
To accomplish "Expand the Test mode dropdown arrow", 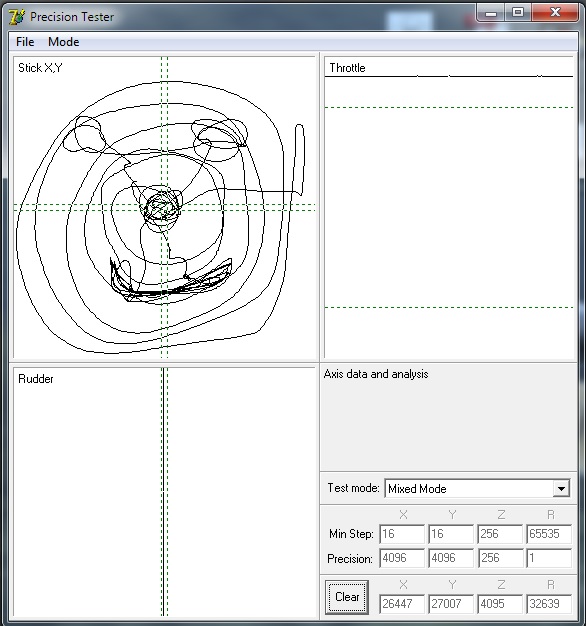I will click(x=561, y=488).
